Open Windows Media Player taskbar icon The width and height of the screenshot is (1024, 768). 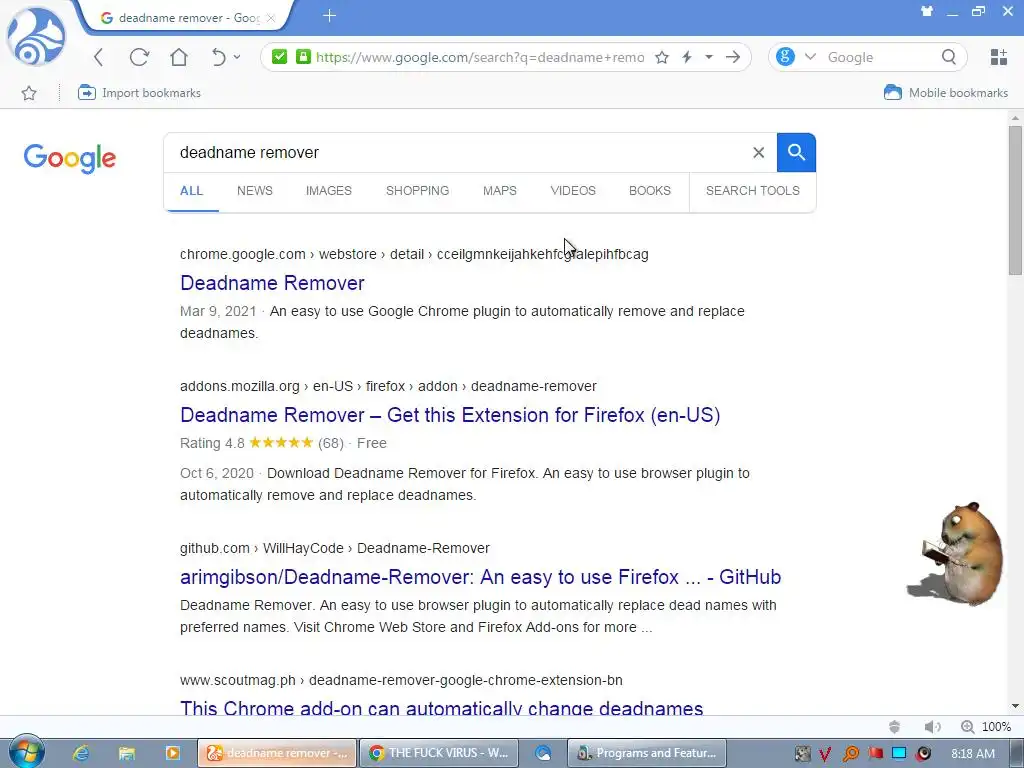(172, 753)
